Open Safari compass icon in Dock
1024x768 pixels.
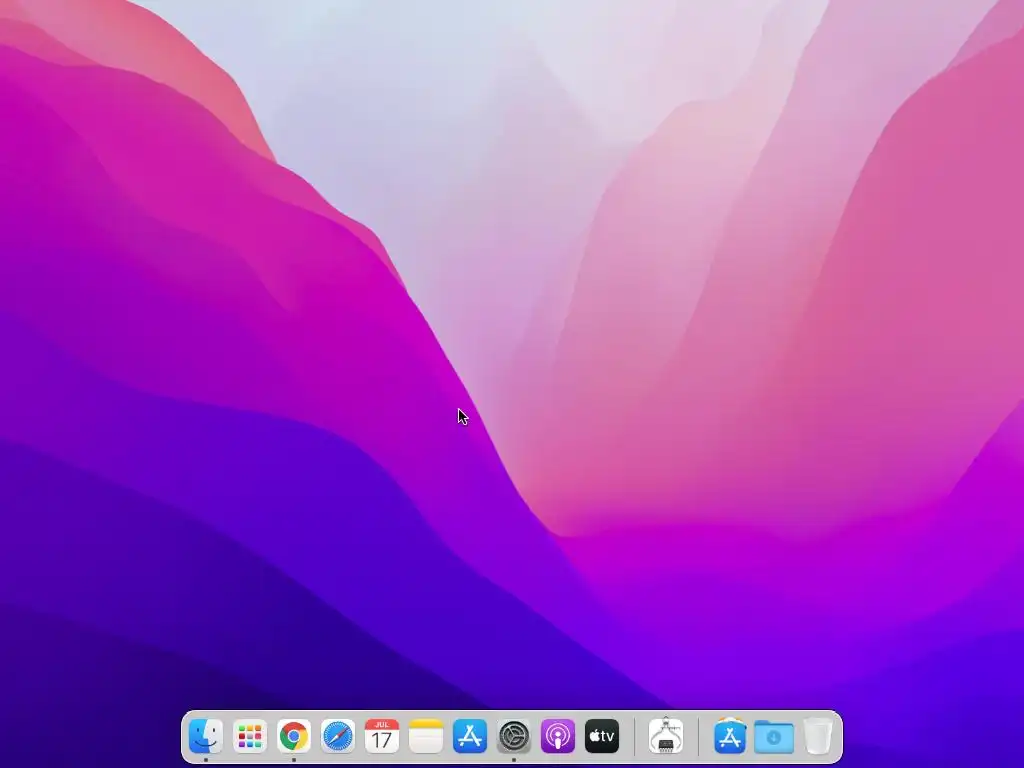(338, 736)
